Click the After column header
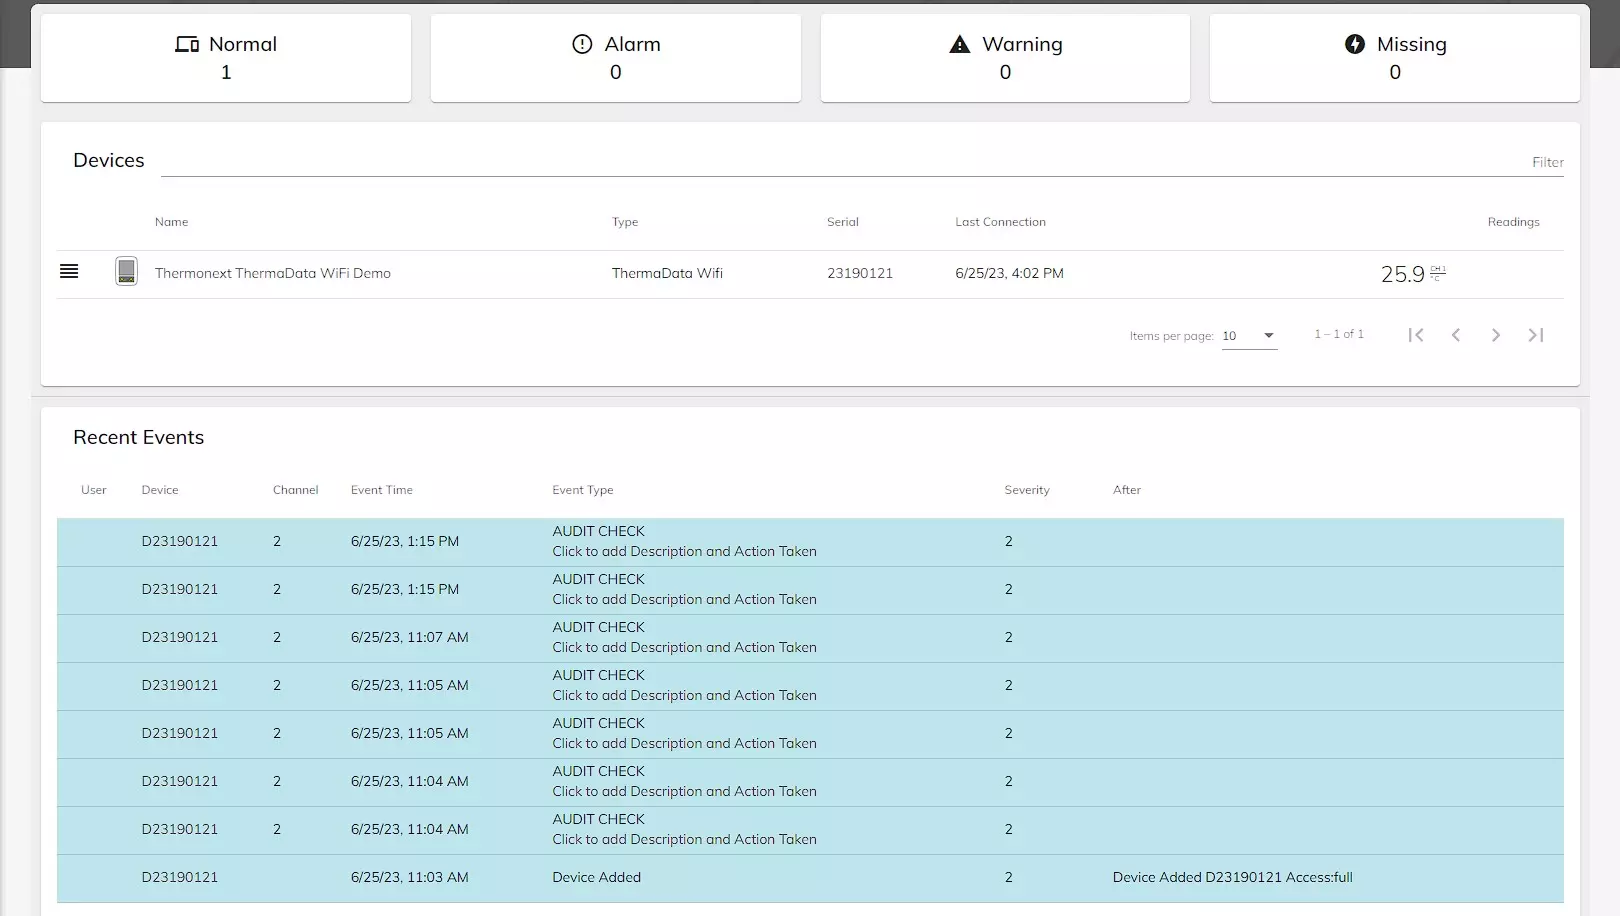The width and height of the screenshot is (1620, 916). 1127,490
